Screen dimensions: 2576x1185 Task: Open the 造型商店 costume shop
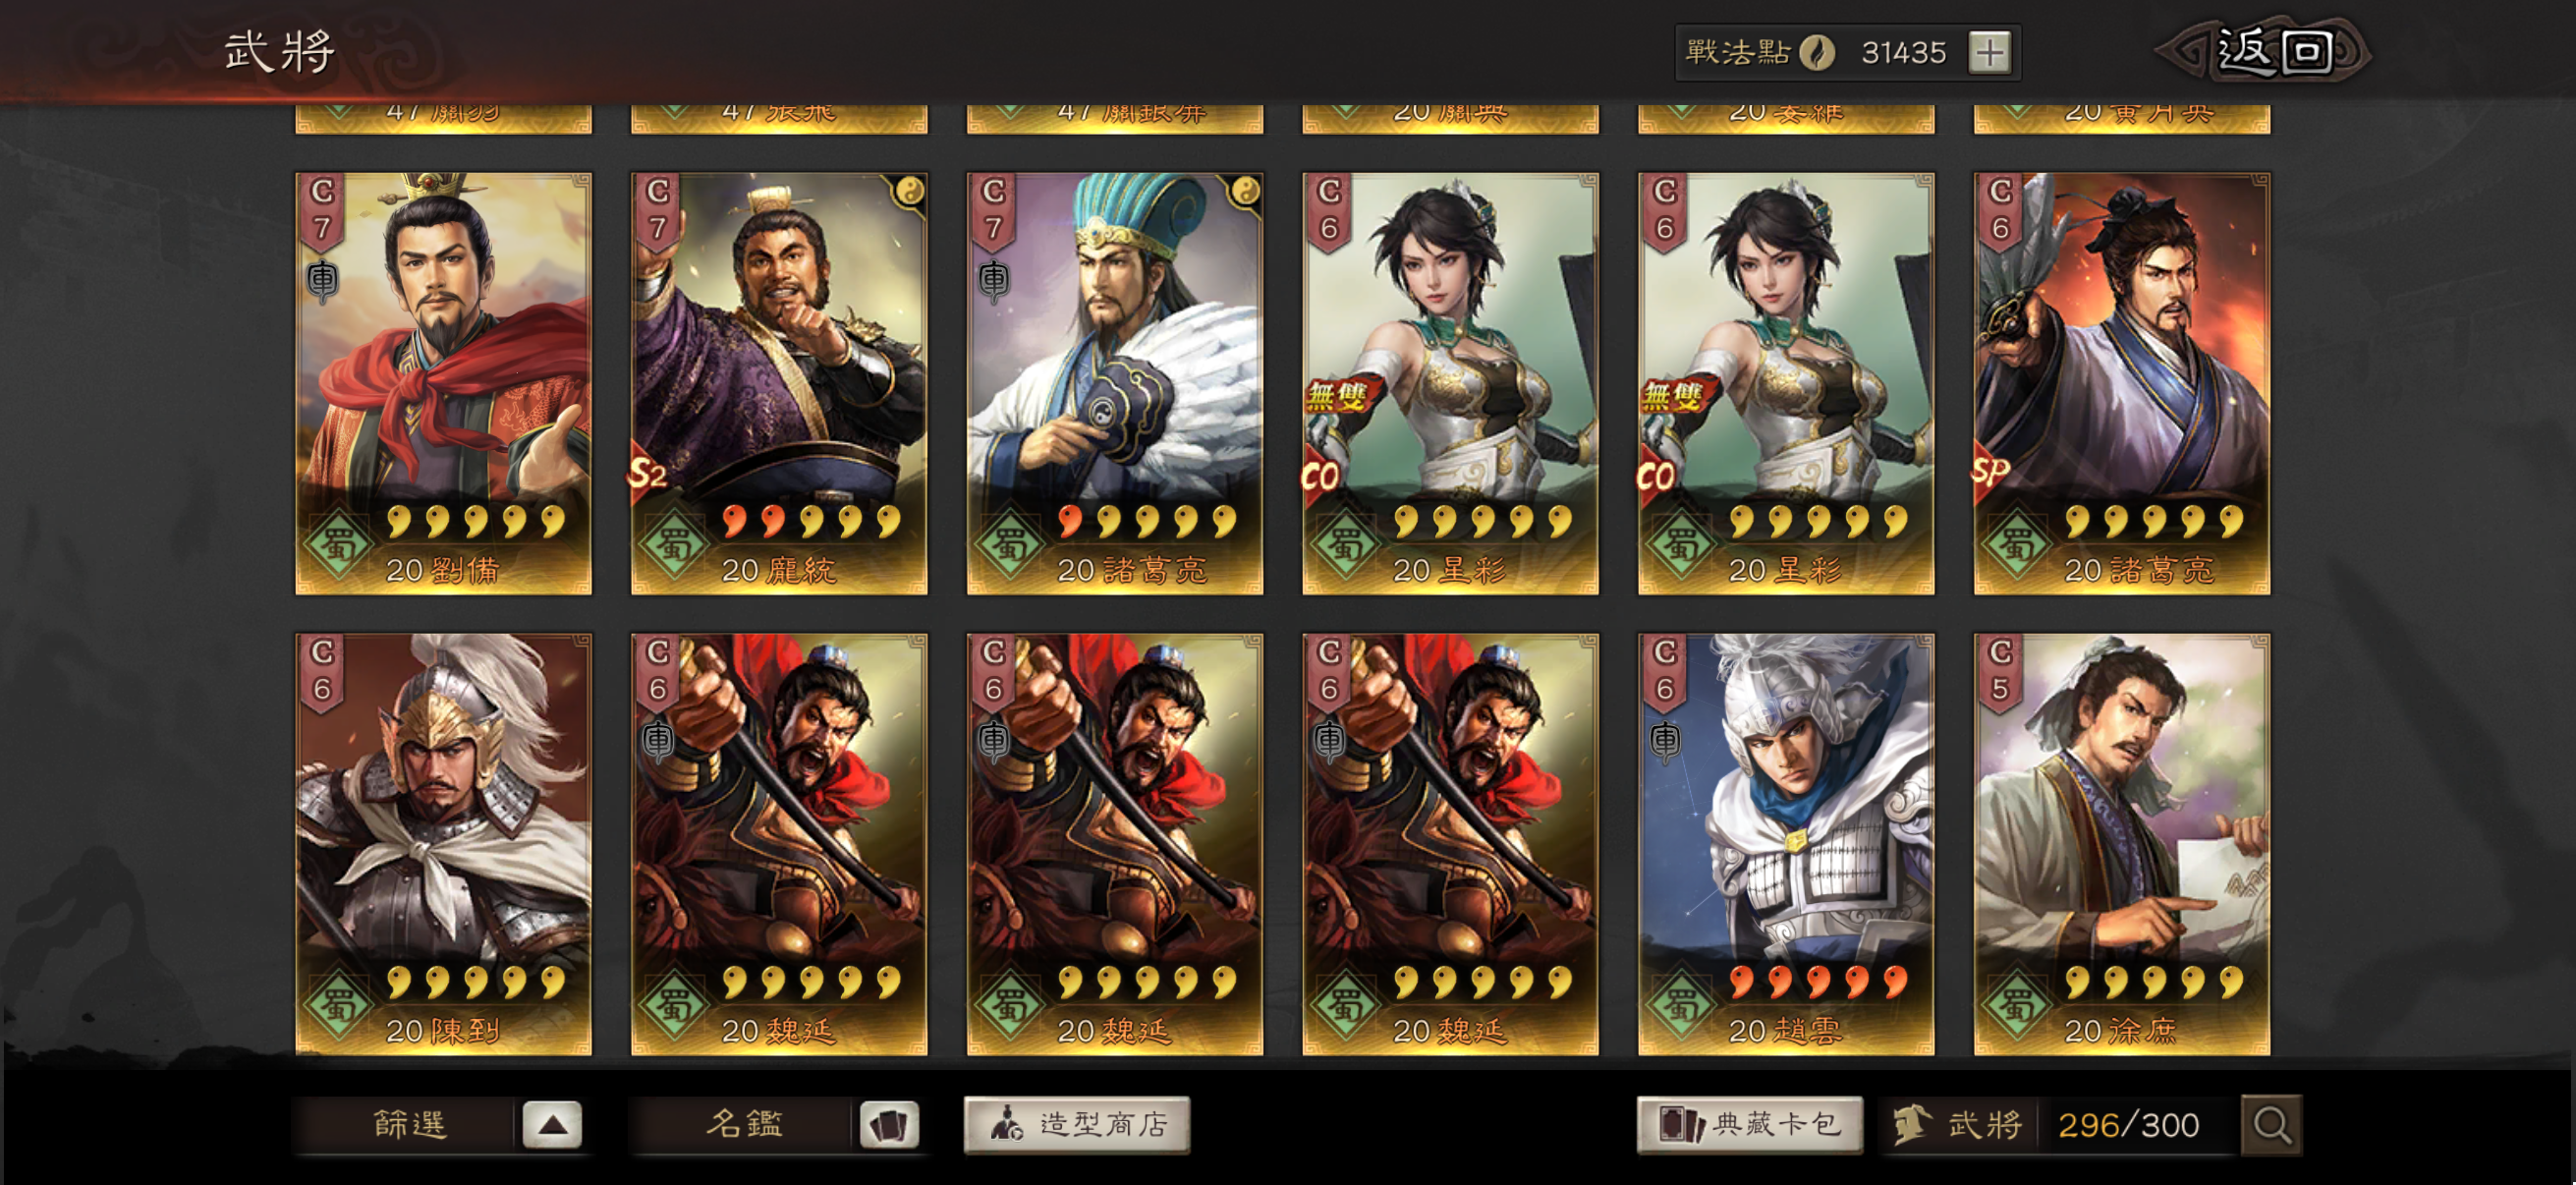coord(1077,1125)
